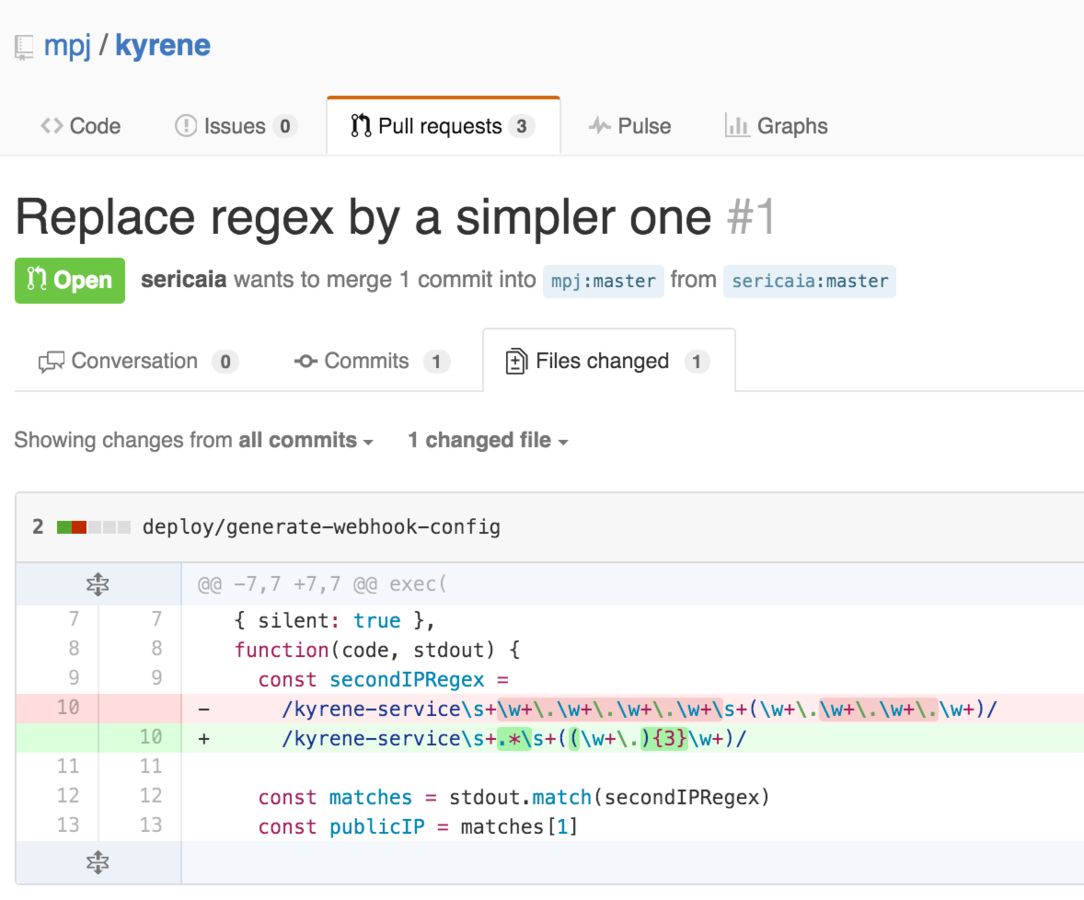The image size is (1084, 900).
Task: Click the Conversation speech bubbles icon
Action: pos(51,362)
